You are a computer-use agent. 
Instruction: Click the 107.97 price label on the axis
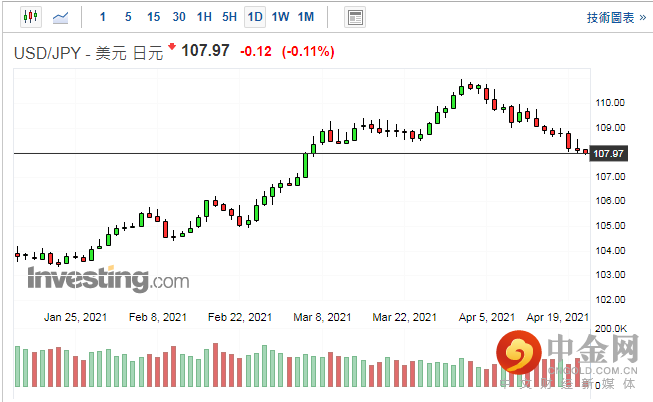[x=608, y=154]
